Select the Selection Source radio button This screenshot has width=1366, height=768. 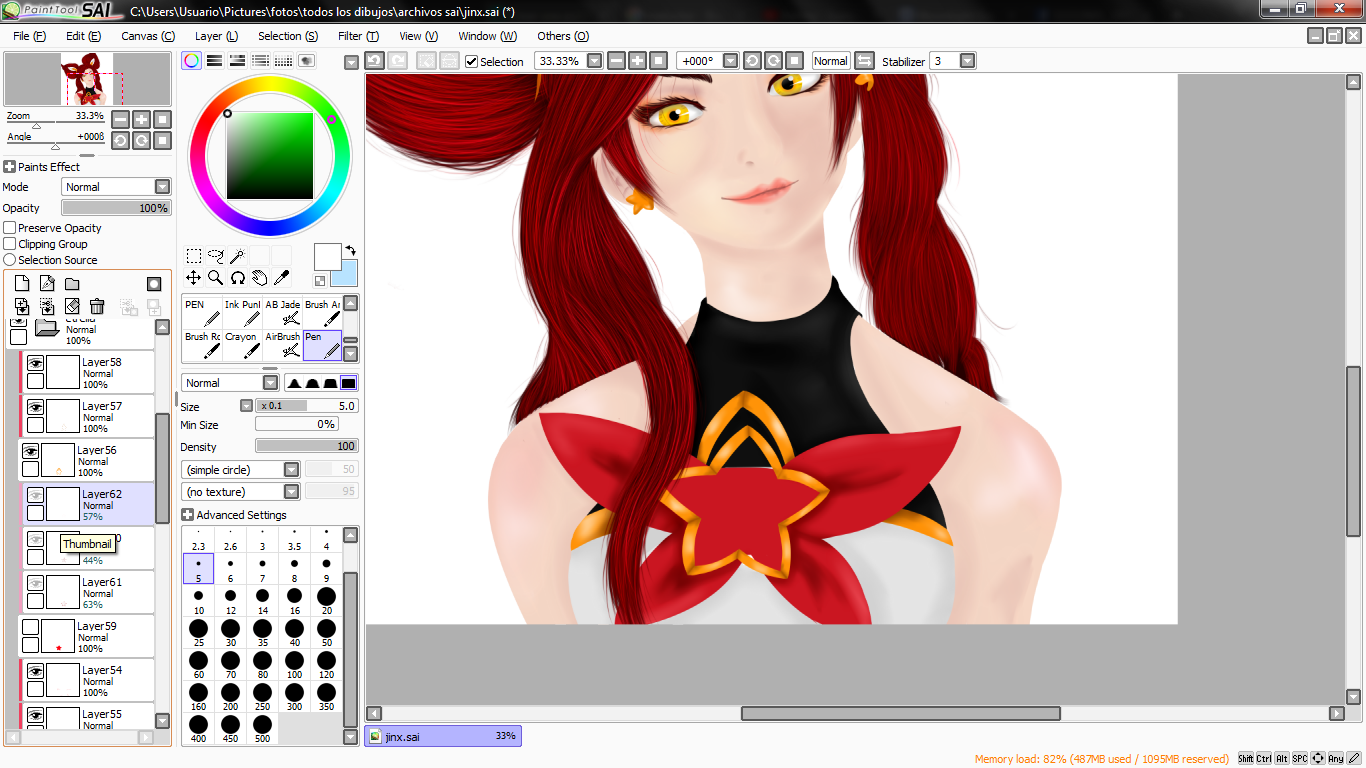click(x=10, y=260)
